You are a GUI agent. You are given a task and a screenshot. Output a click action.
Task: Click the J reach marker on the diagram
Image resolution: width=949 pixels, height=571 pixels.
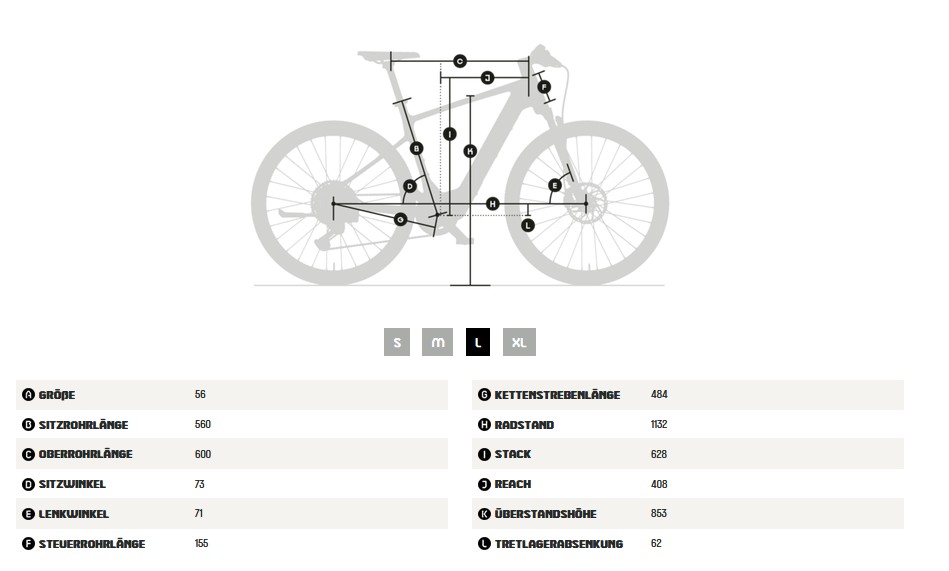487,78
